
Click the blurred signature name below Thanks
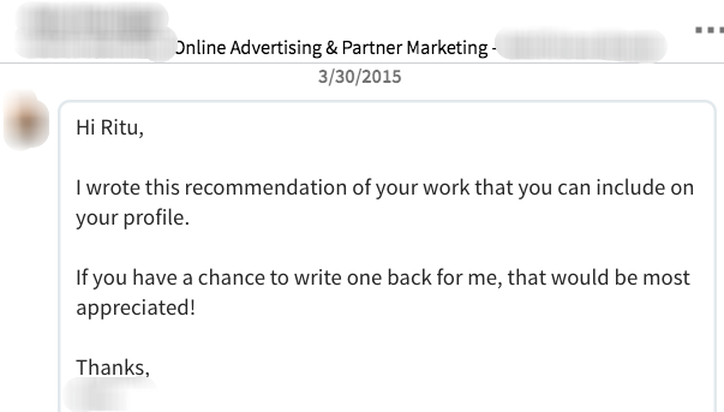[x=110, y=396]
